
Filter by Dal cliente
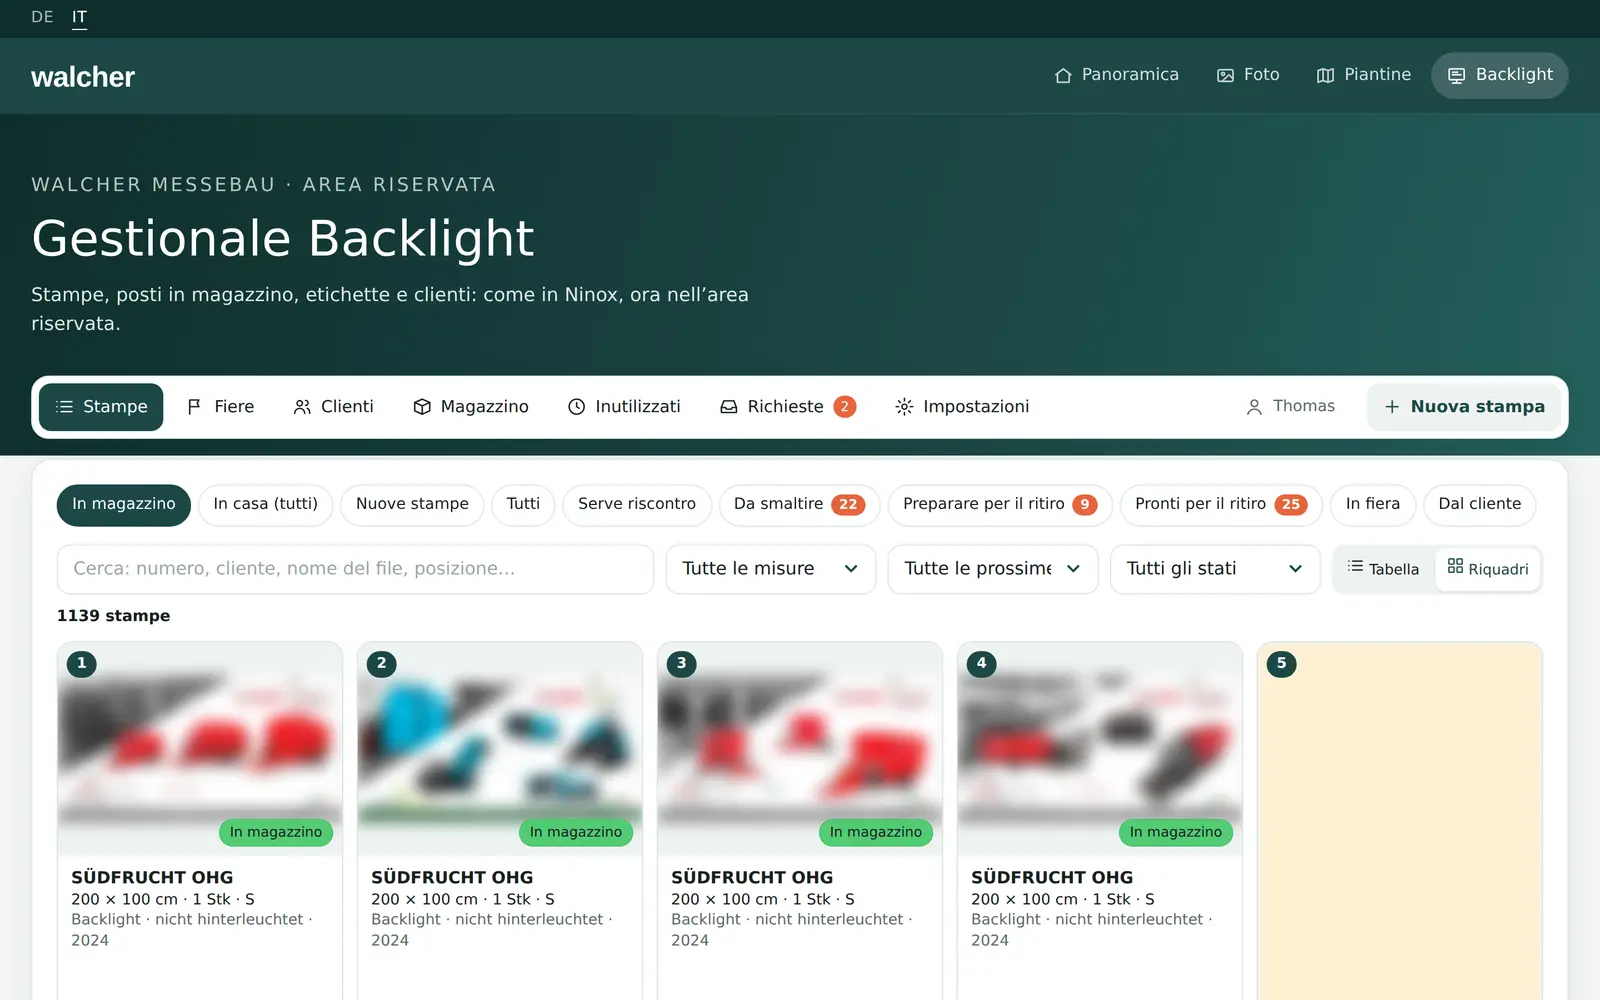[1480, 504]
